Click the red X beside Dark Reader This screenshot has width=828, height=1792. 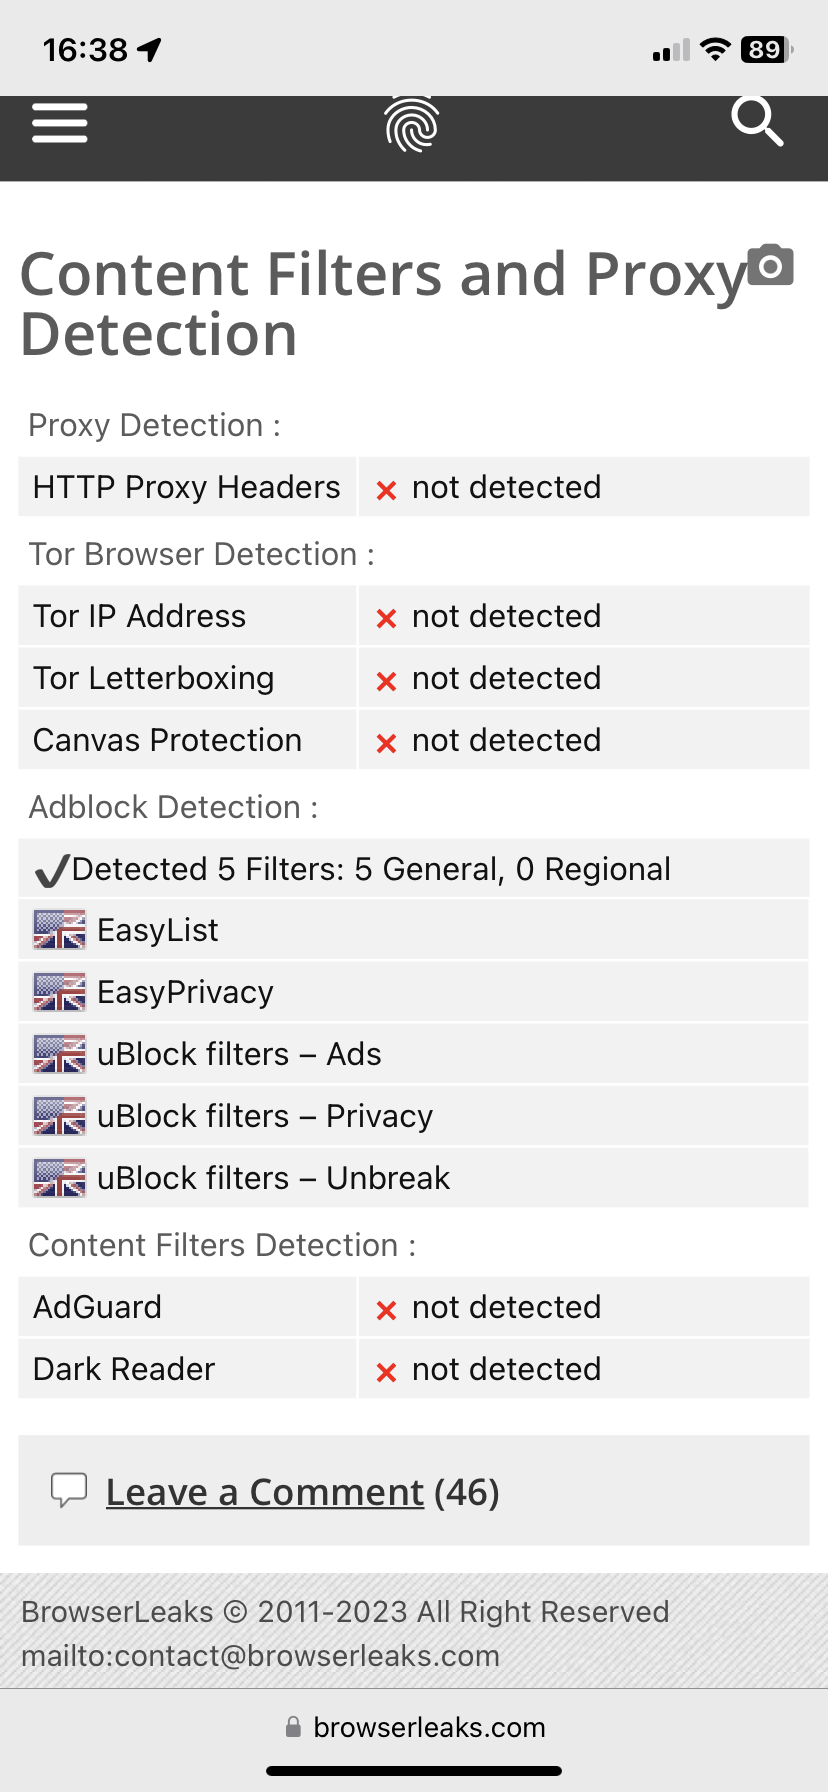coord(386,1369)
